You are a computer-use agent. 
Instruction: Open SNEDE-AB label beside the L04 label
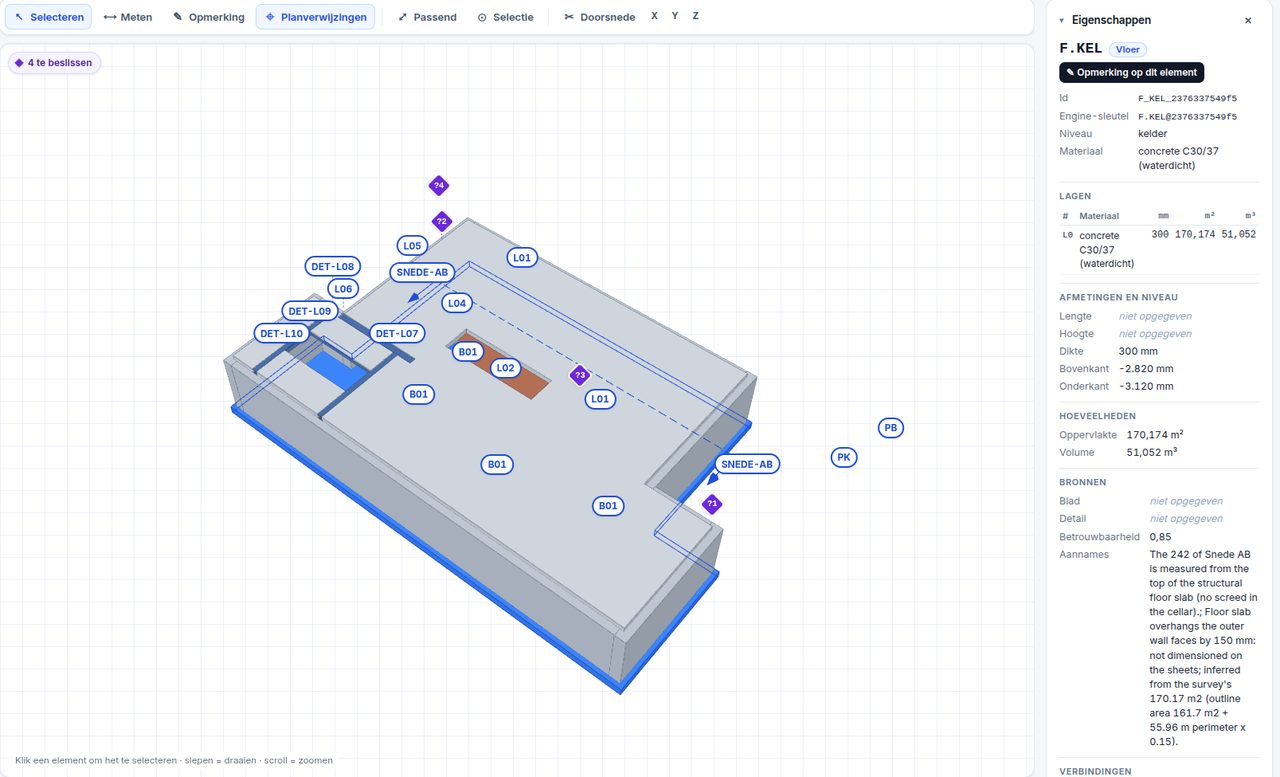click(422, 272)
